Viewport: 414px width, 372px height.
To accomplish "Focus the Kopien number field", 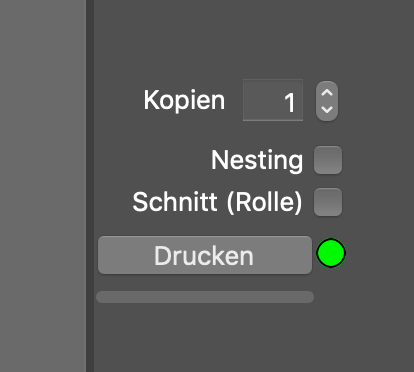I will point(273,100).
